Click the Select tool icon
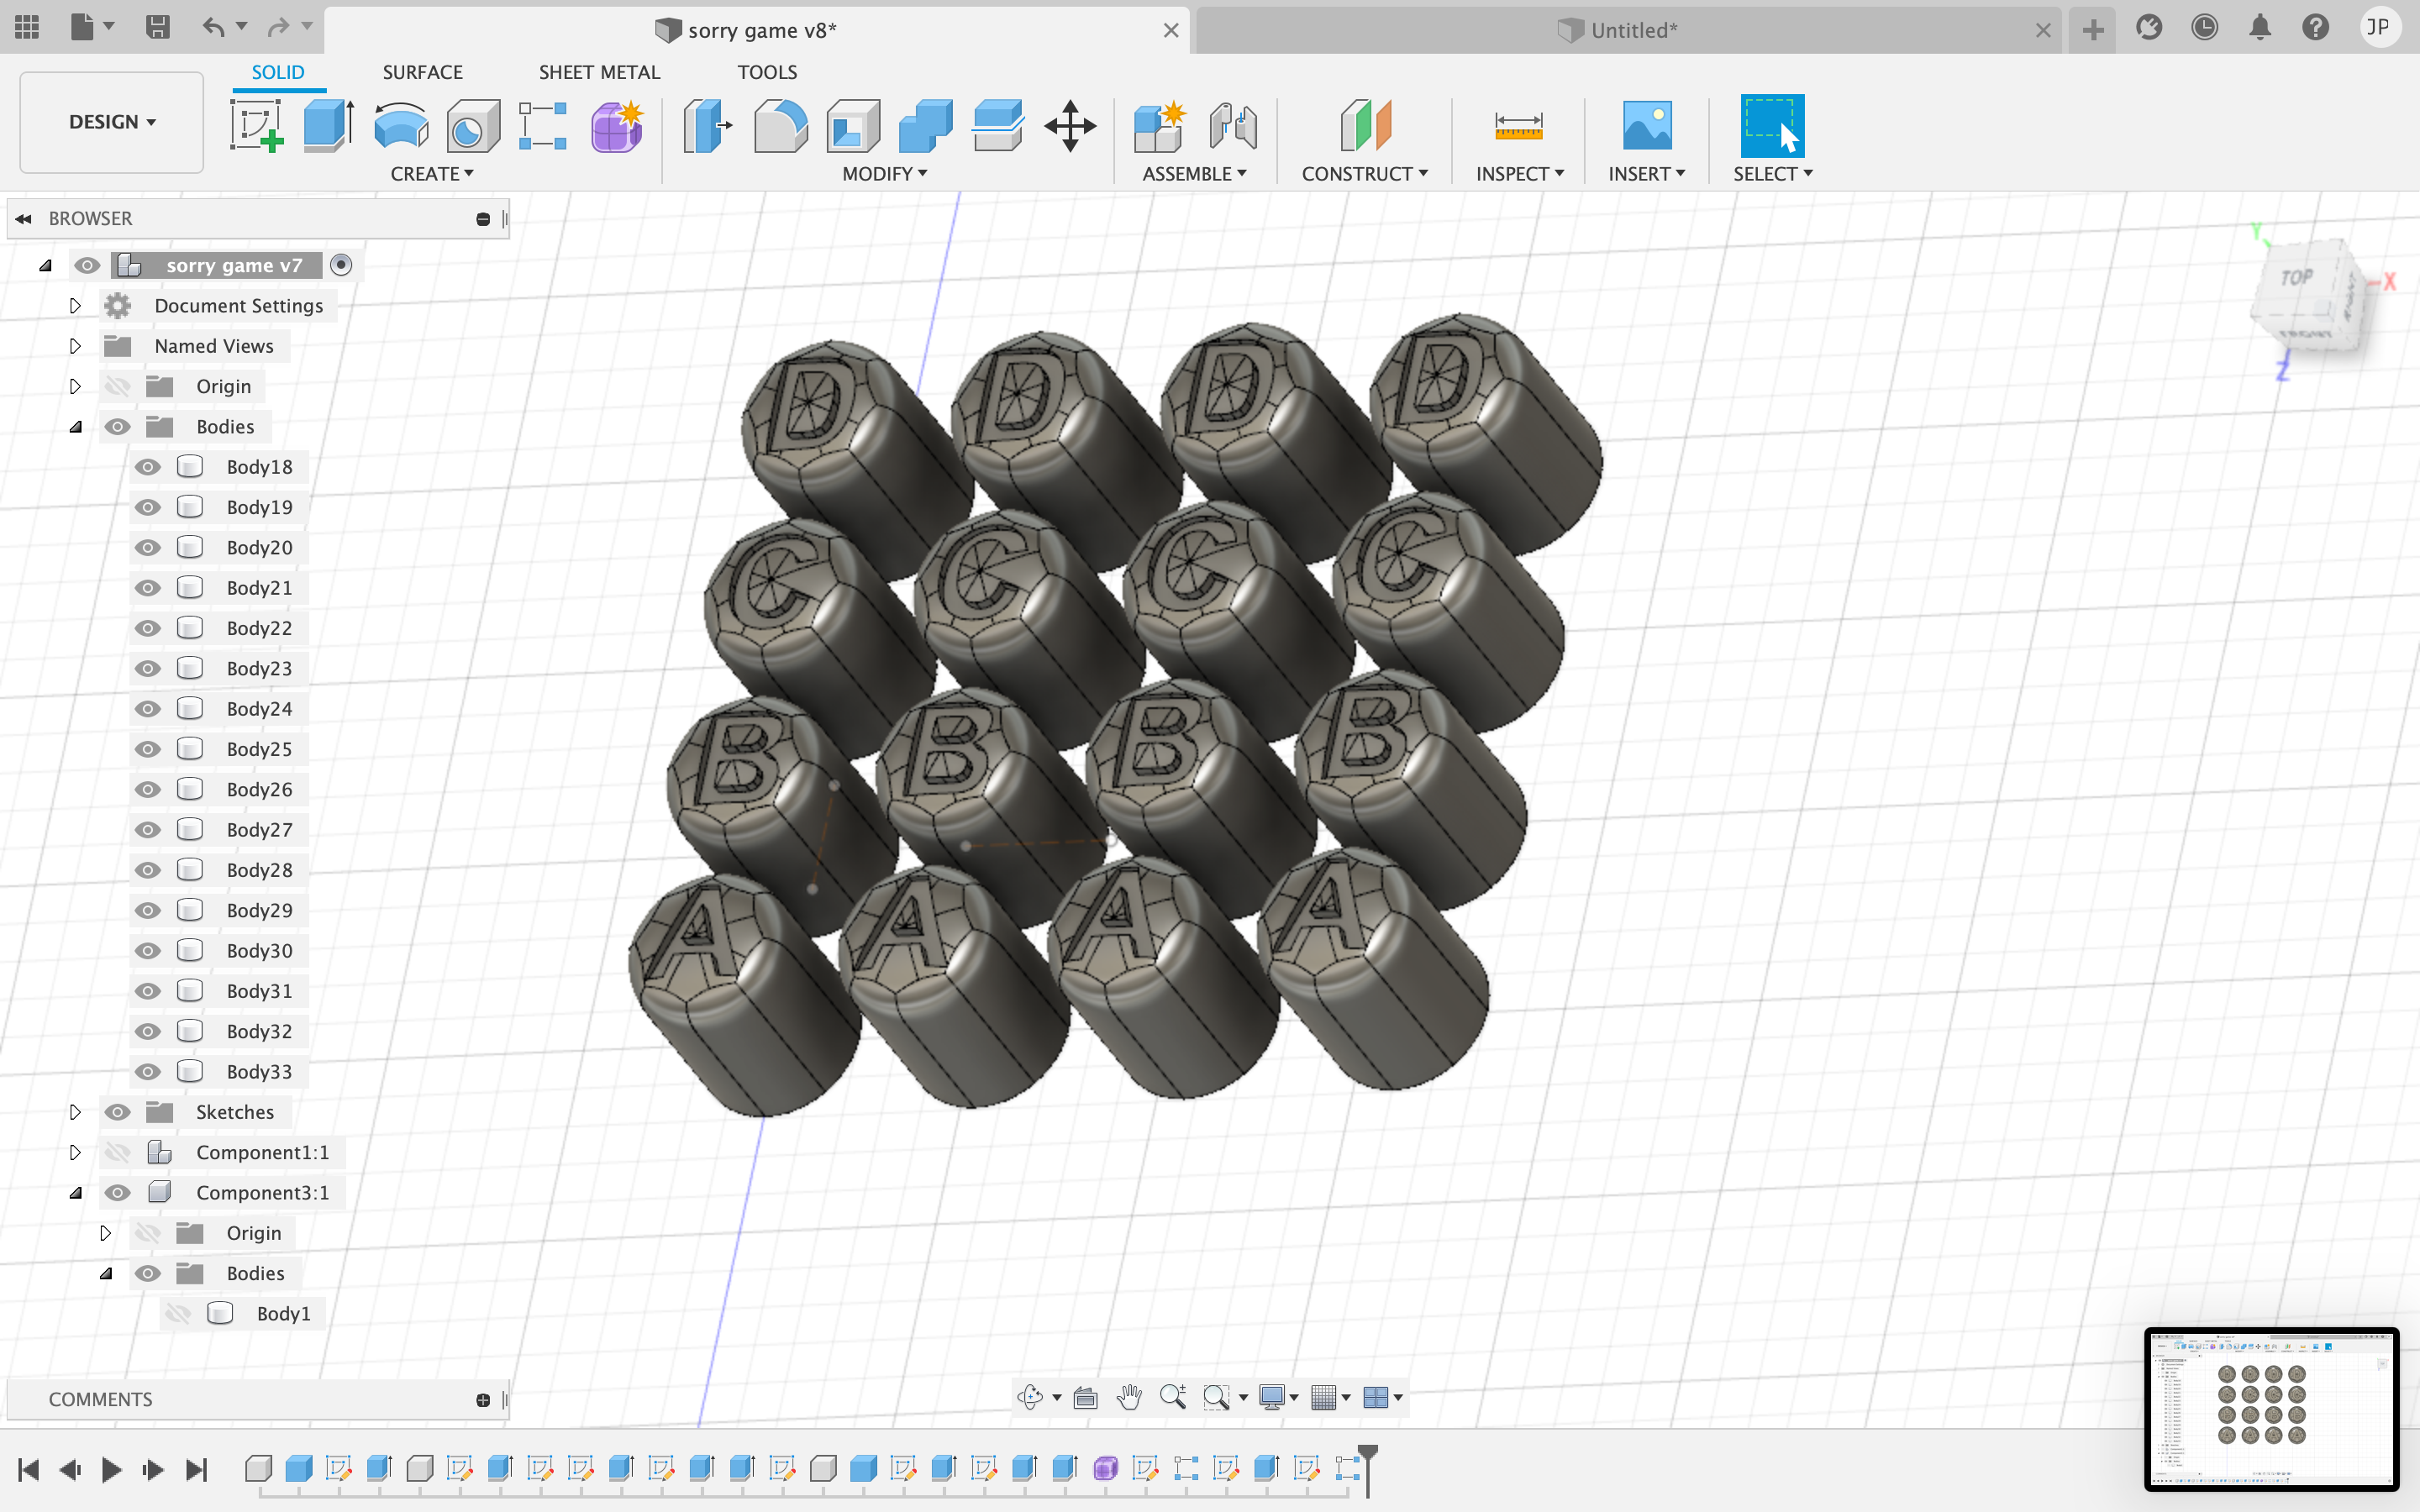Screen dimensions: 2420x1512 coord(1772,126)
